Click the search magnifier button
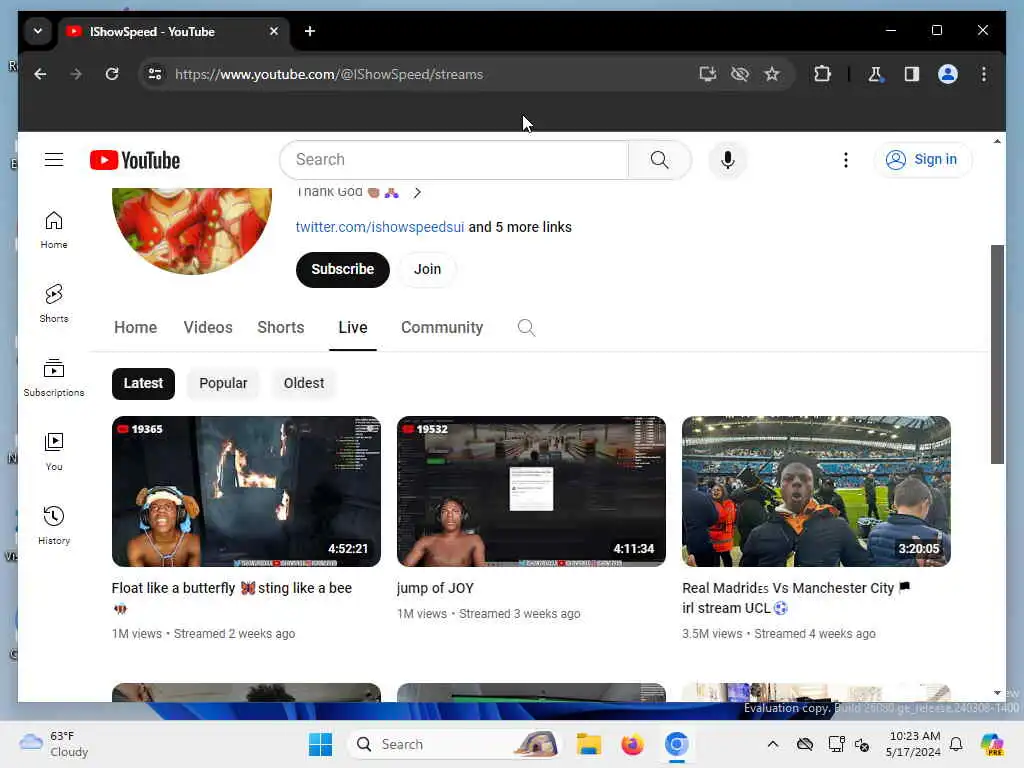This screenshot has height=768, width=1024. point(660,159)
